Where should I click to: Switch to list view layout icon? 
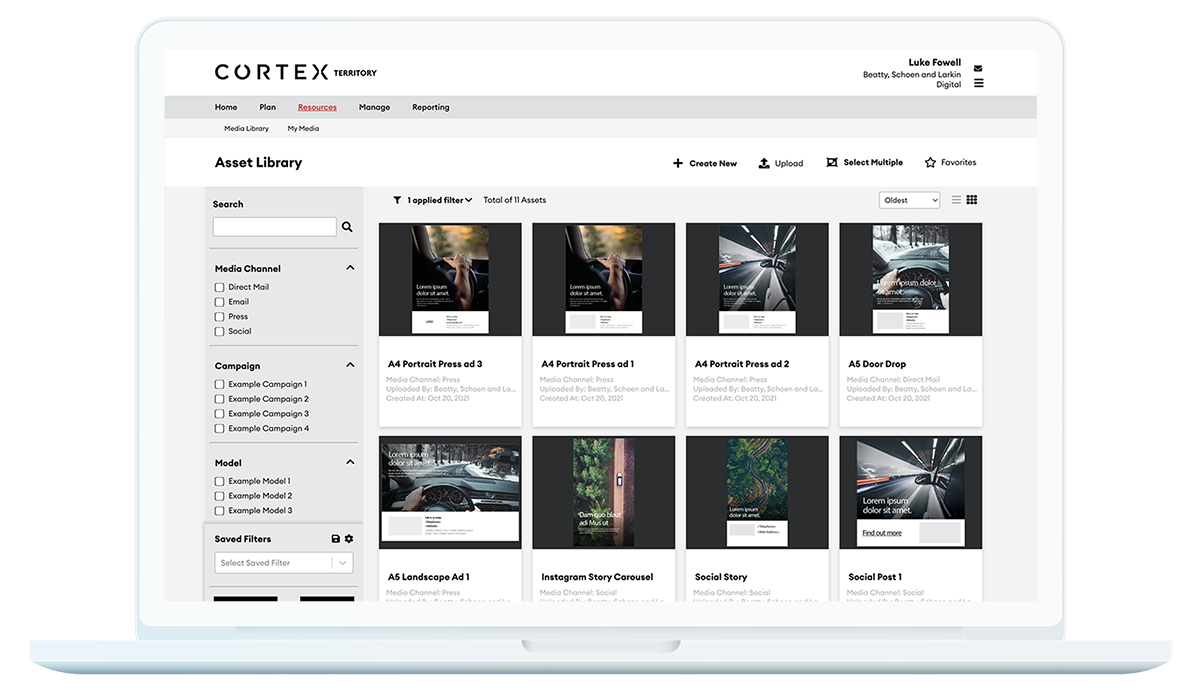[956, 200]
